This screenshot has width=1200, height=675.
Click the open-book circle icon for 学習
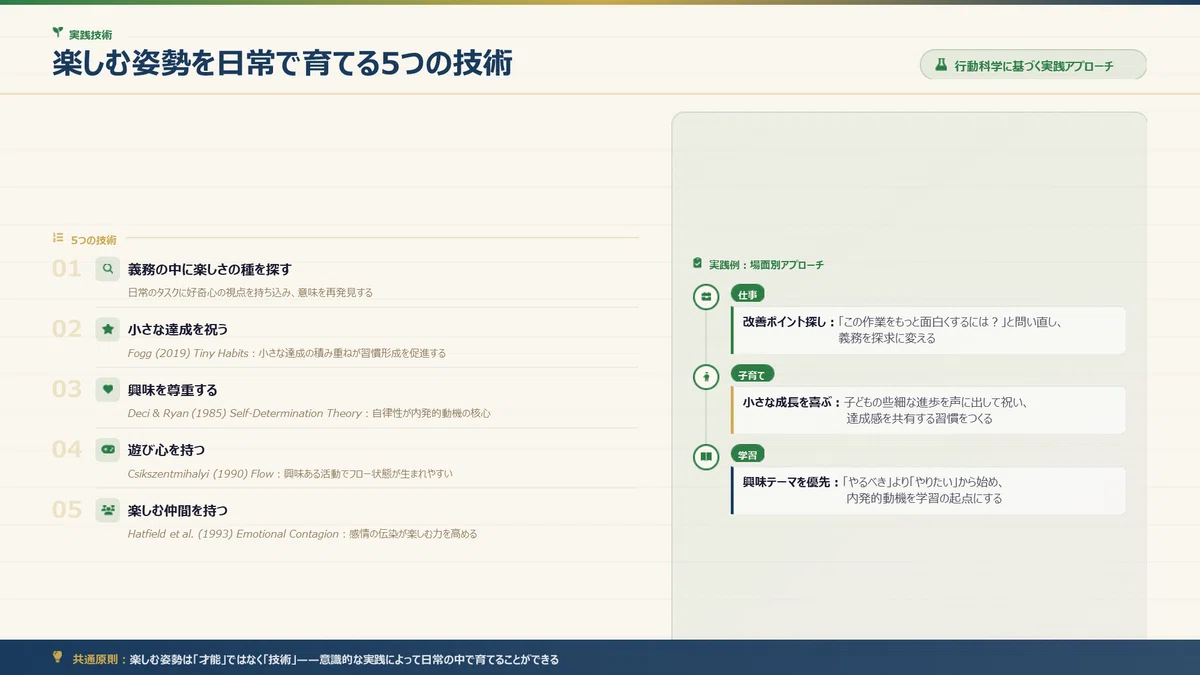point(707,457)
